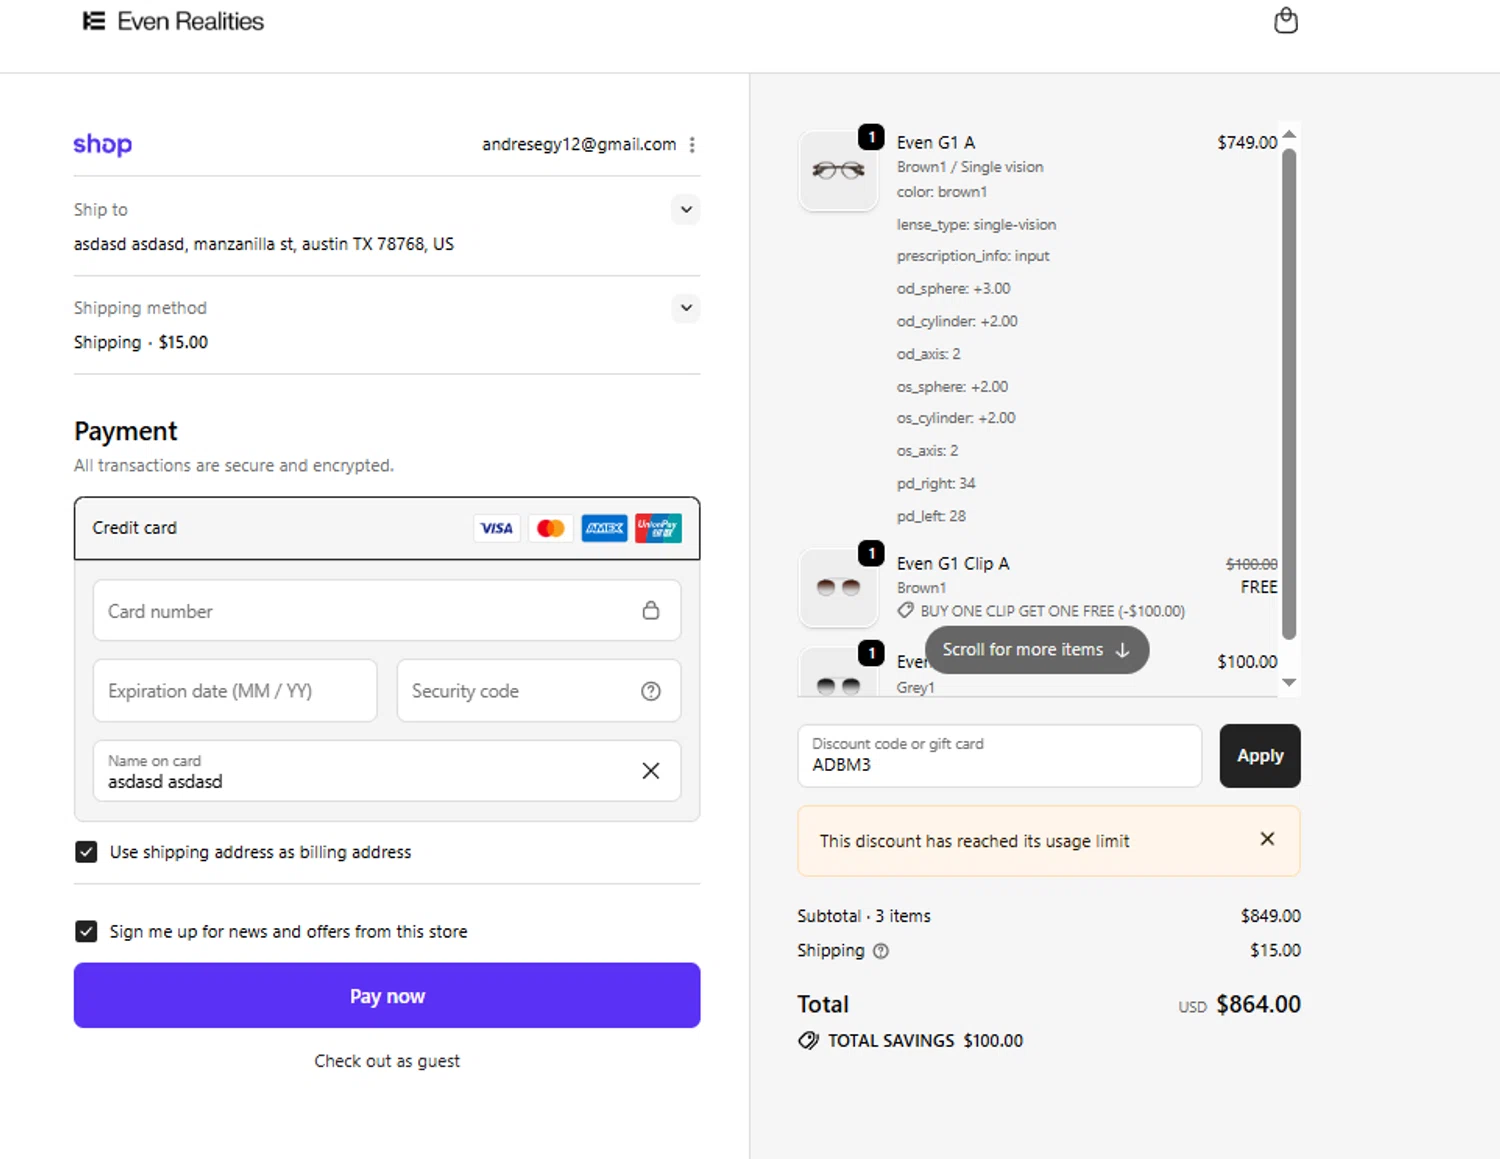Viewport: 1500px width, 1159px height.
Task: Apply the discount code
Action: pyautogui.click(x=1260, y=756)
